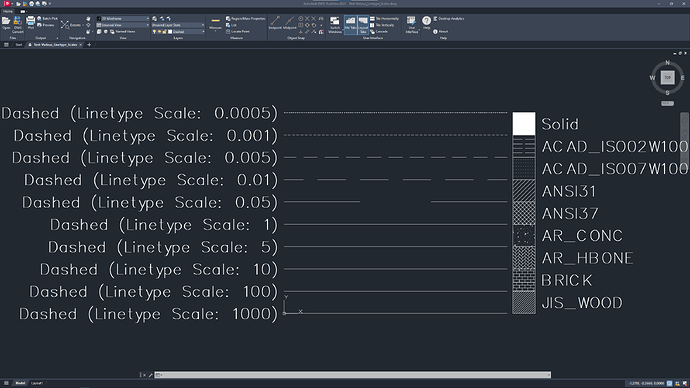
Task: Switch to the Model layout tab
Action: (20, 383)
